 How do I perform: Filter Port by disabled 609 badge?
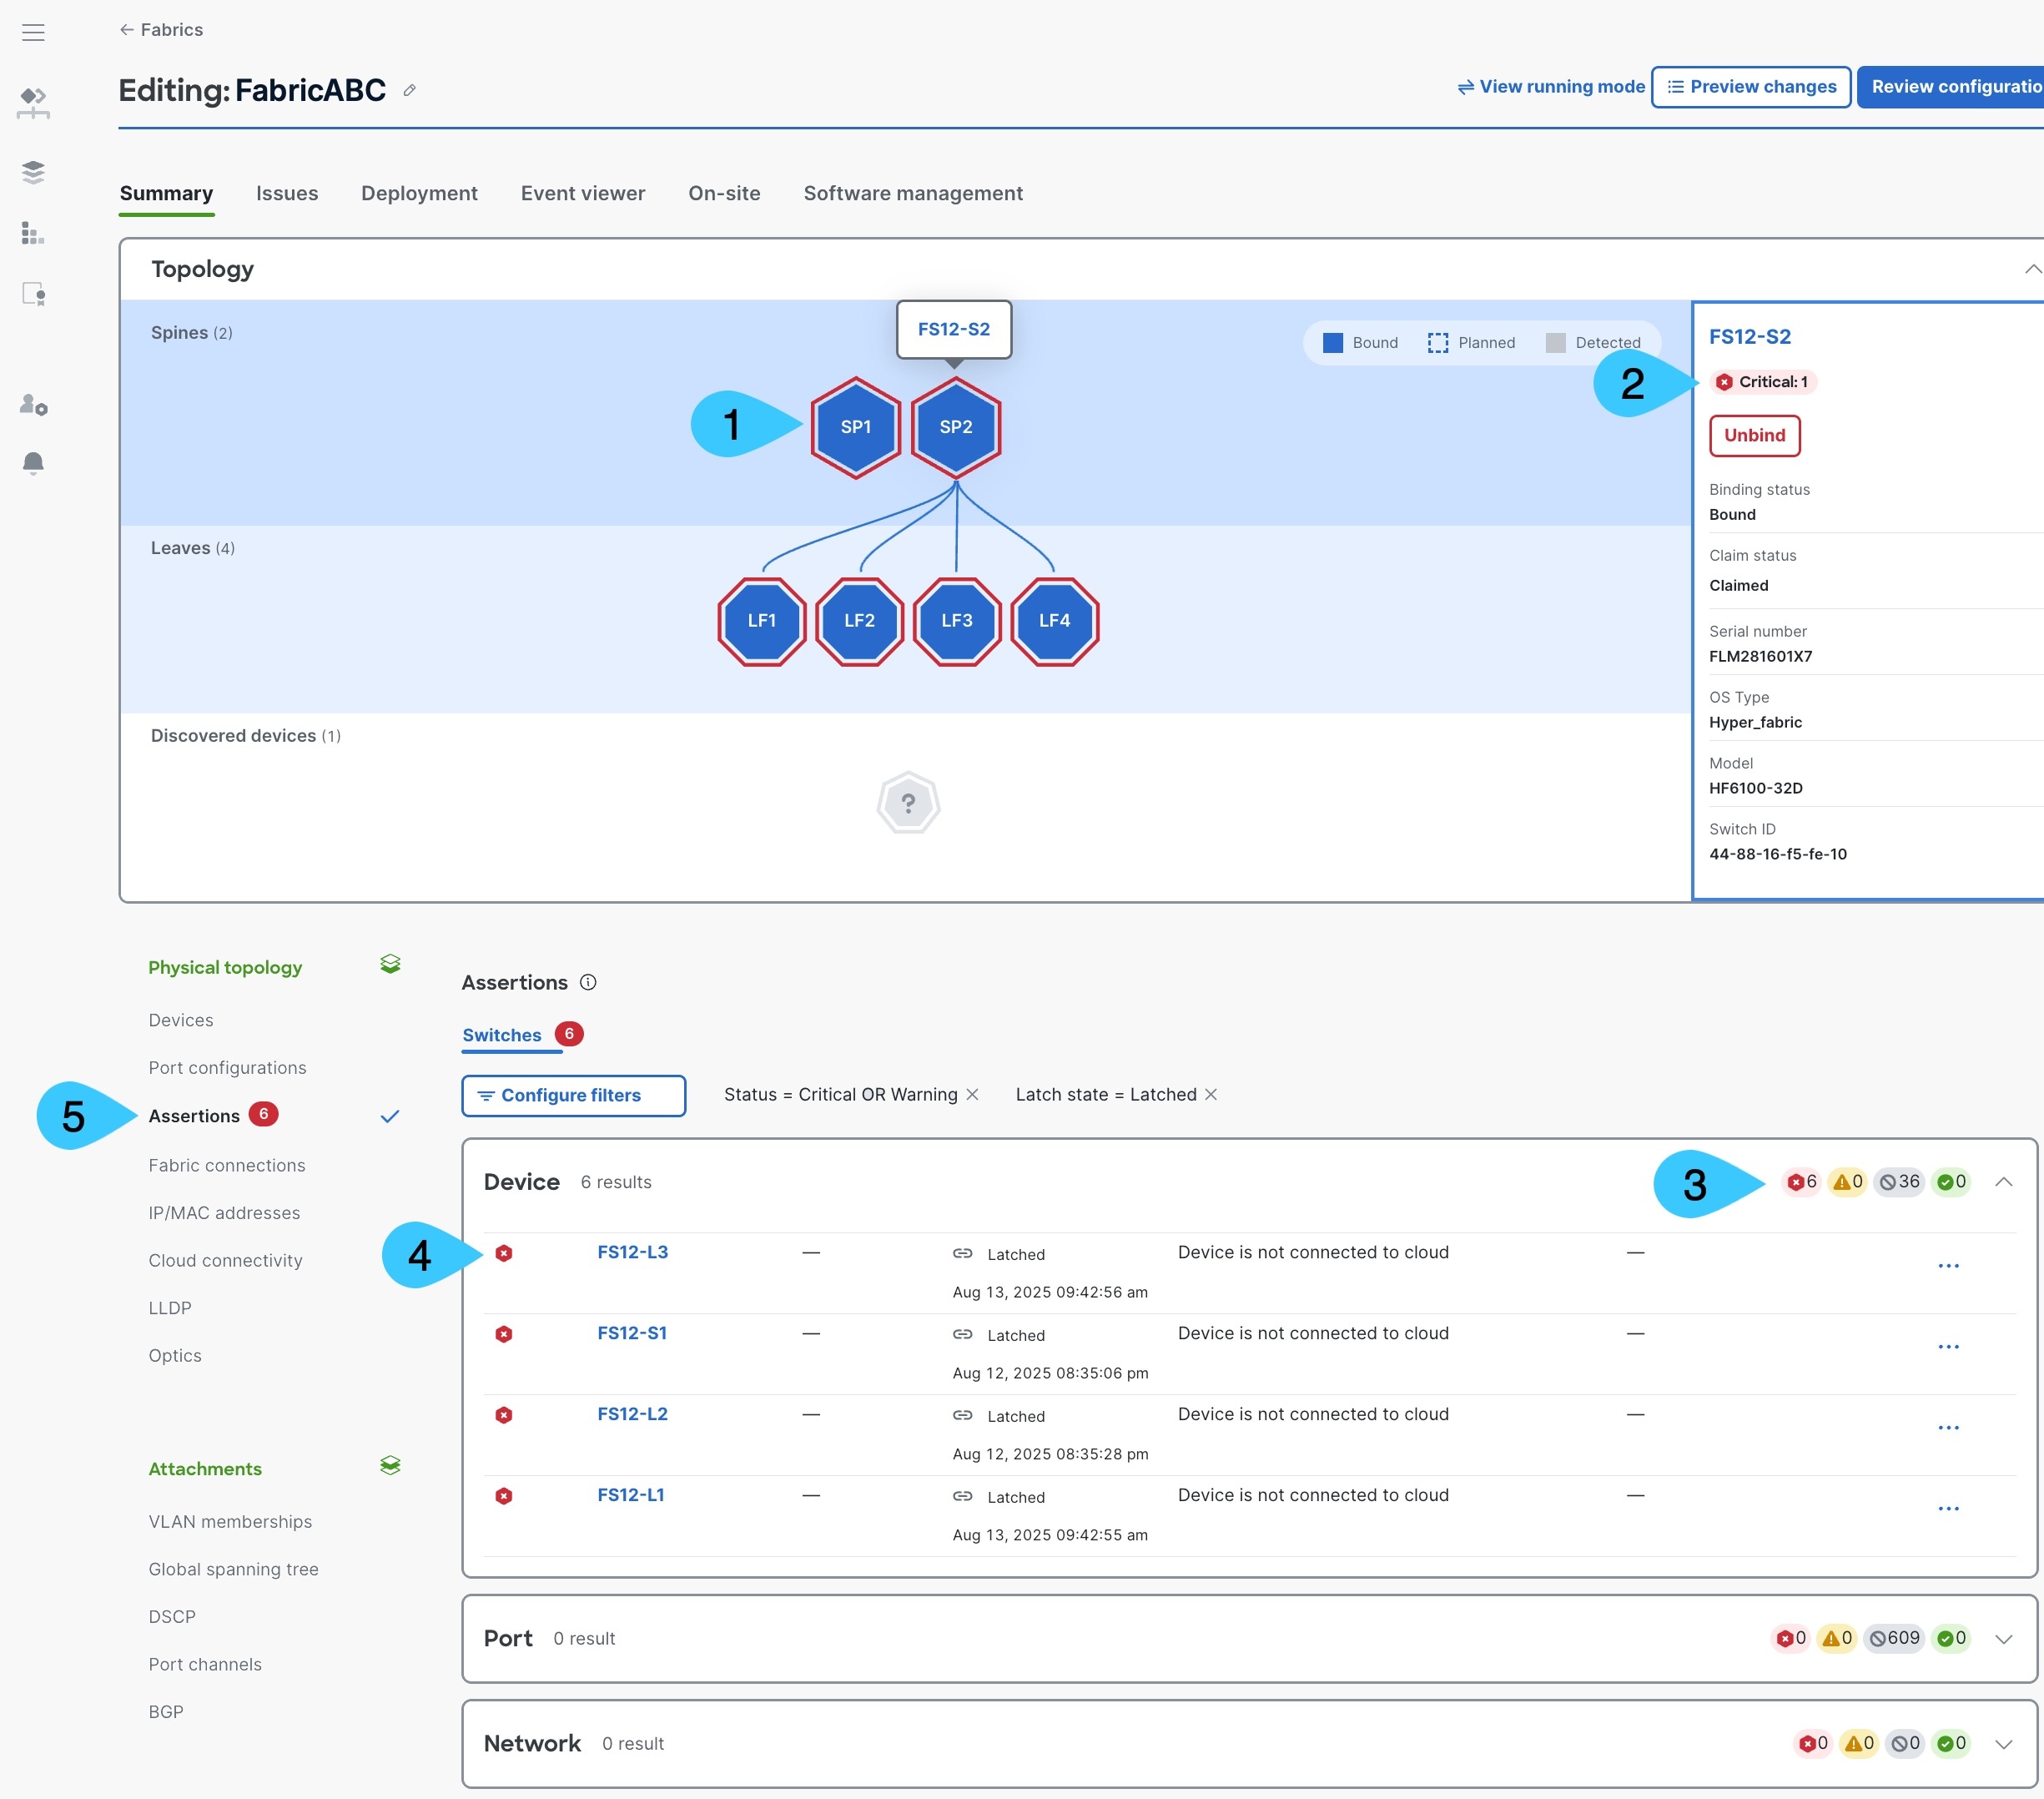coord(1895,1639)
